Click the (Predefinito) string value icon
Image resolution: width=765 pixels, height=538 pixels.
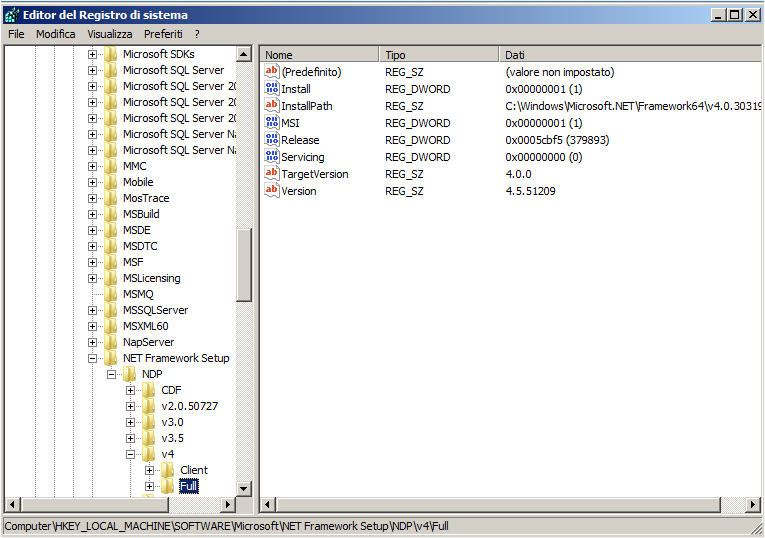click(272, 71)
